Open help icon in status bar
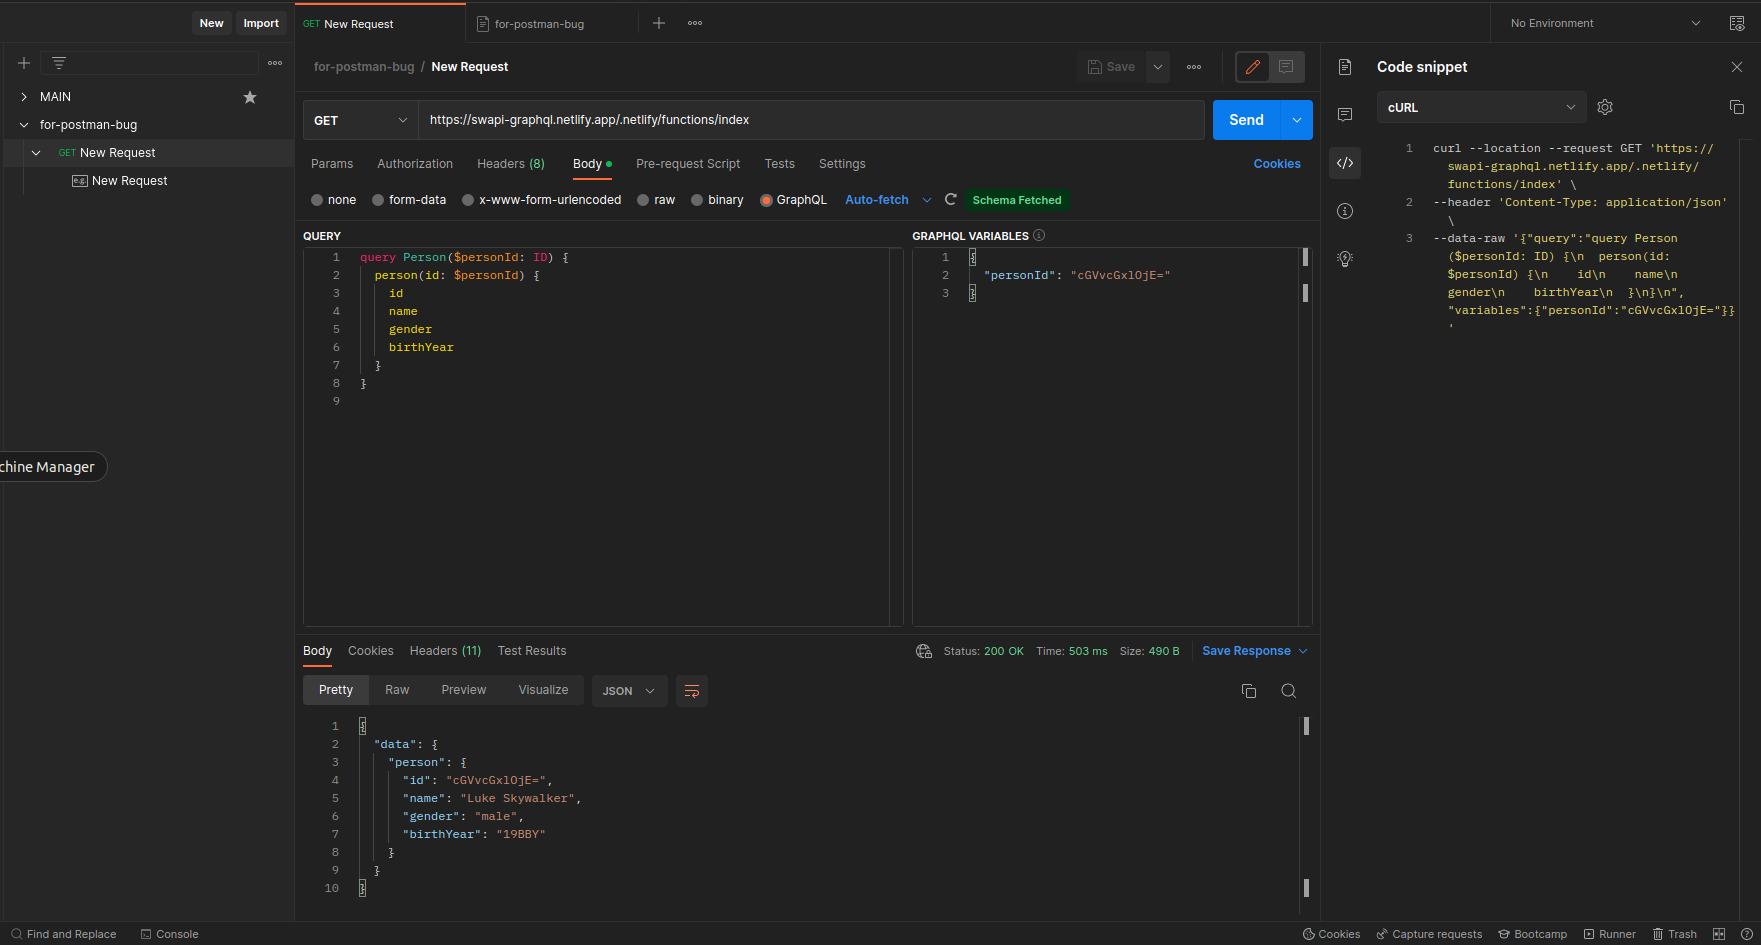This screenshot has width=1761, height=945. click(1747, 934)
